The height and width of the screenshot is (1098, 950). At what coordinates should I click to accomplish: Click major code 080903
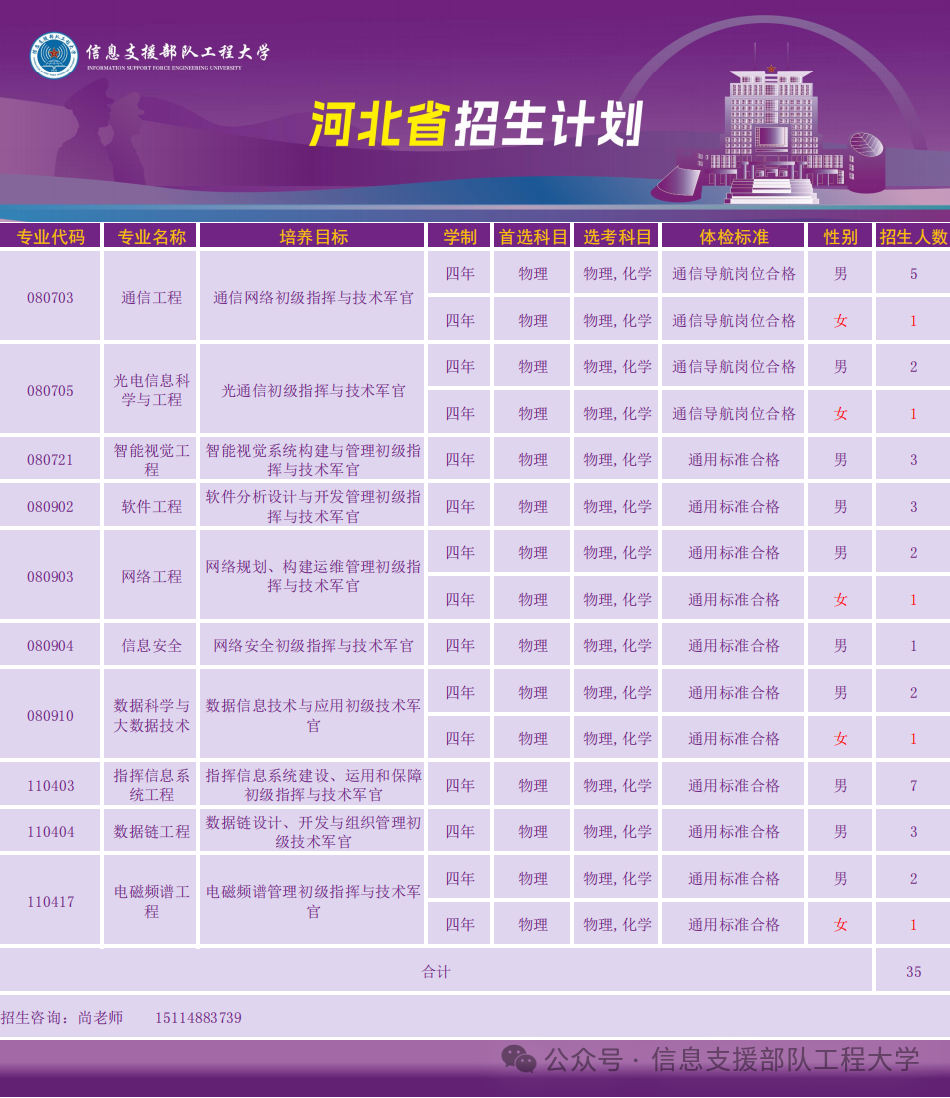pyautogui.click(x=50, y=577)
